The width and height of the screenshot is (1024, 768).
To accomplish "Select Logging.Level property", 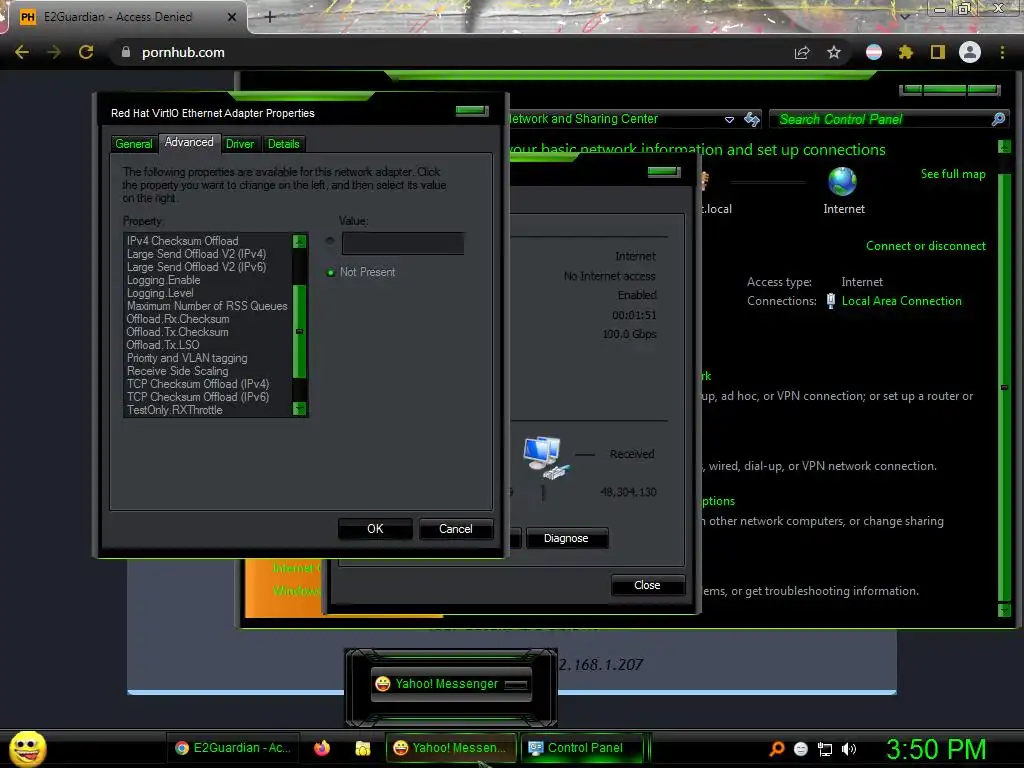I will [160, 293].
